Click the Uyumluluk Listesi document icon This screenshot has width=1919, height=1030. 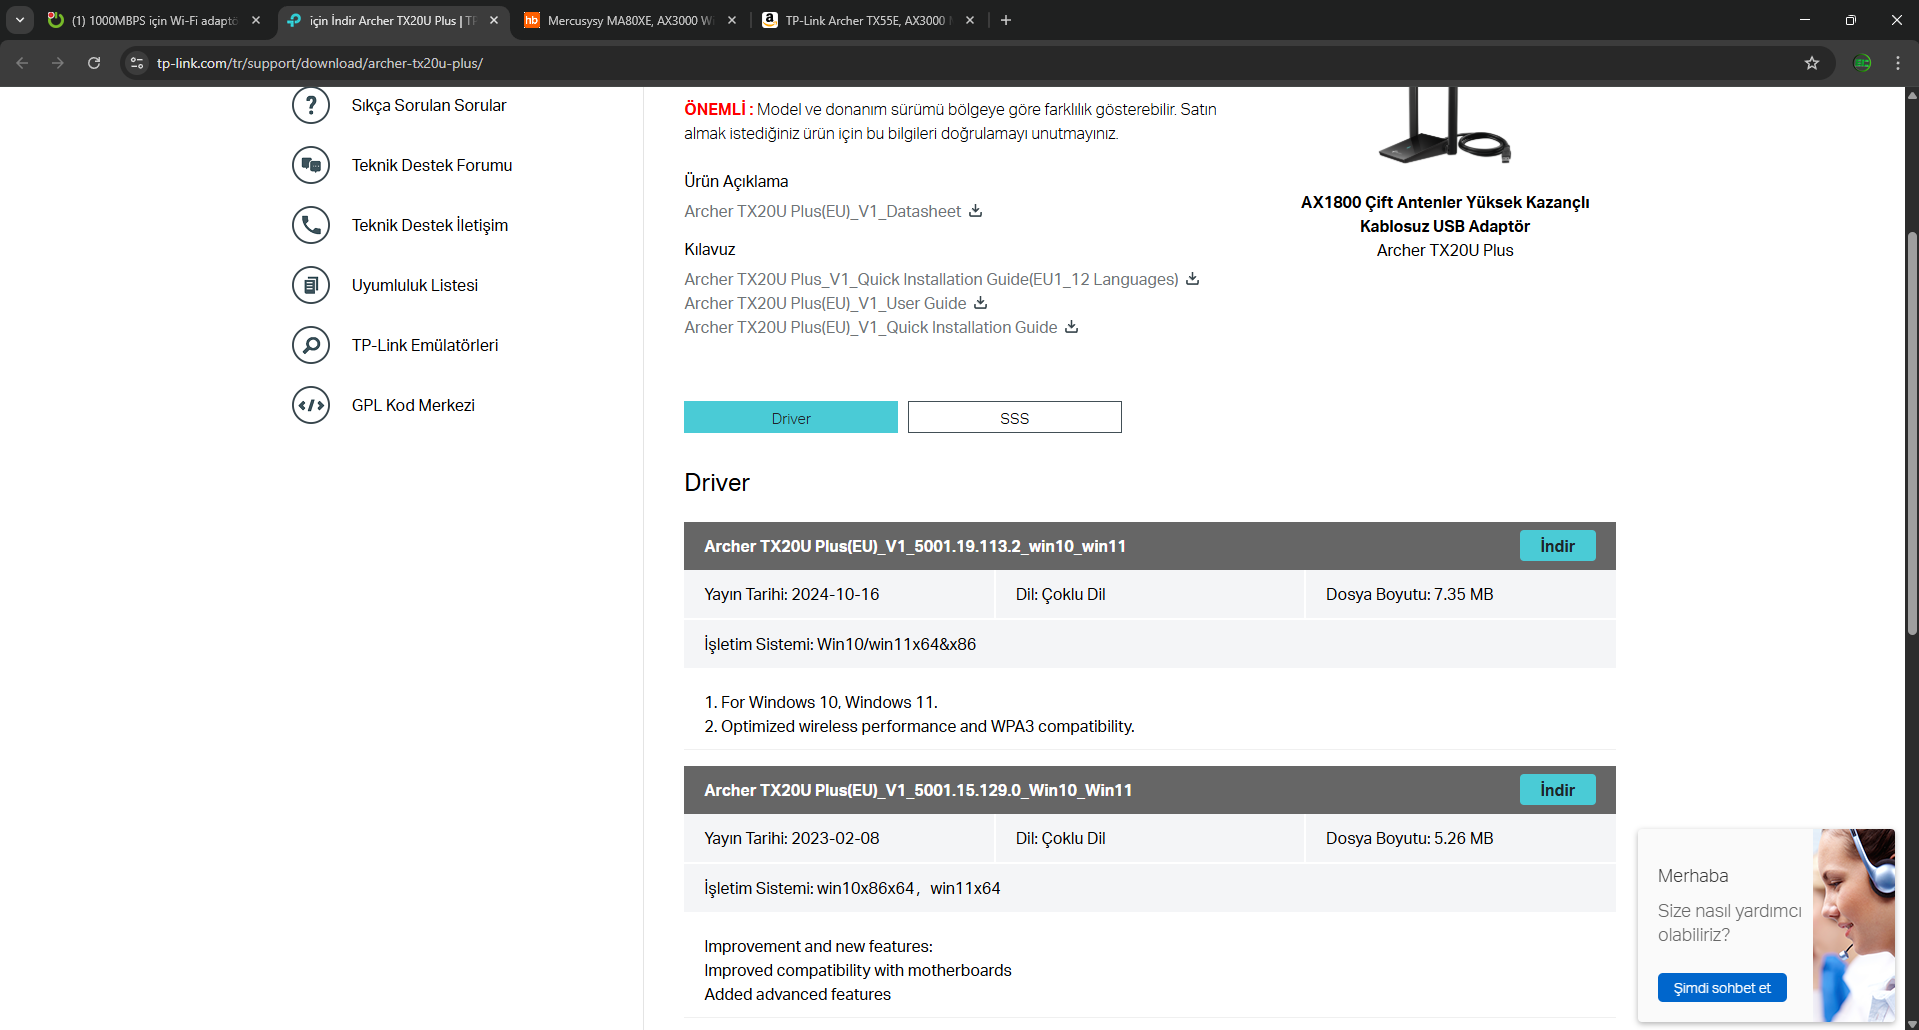[x=311, y=285]
